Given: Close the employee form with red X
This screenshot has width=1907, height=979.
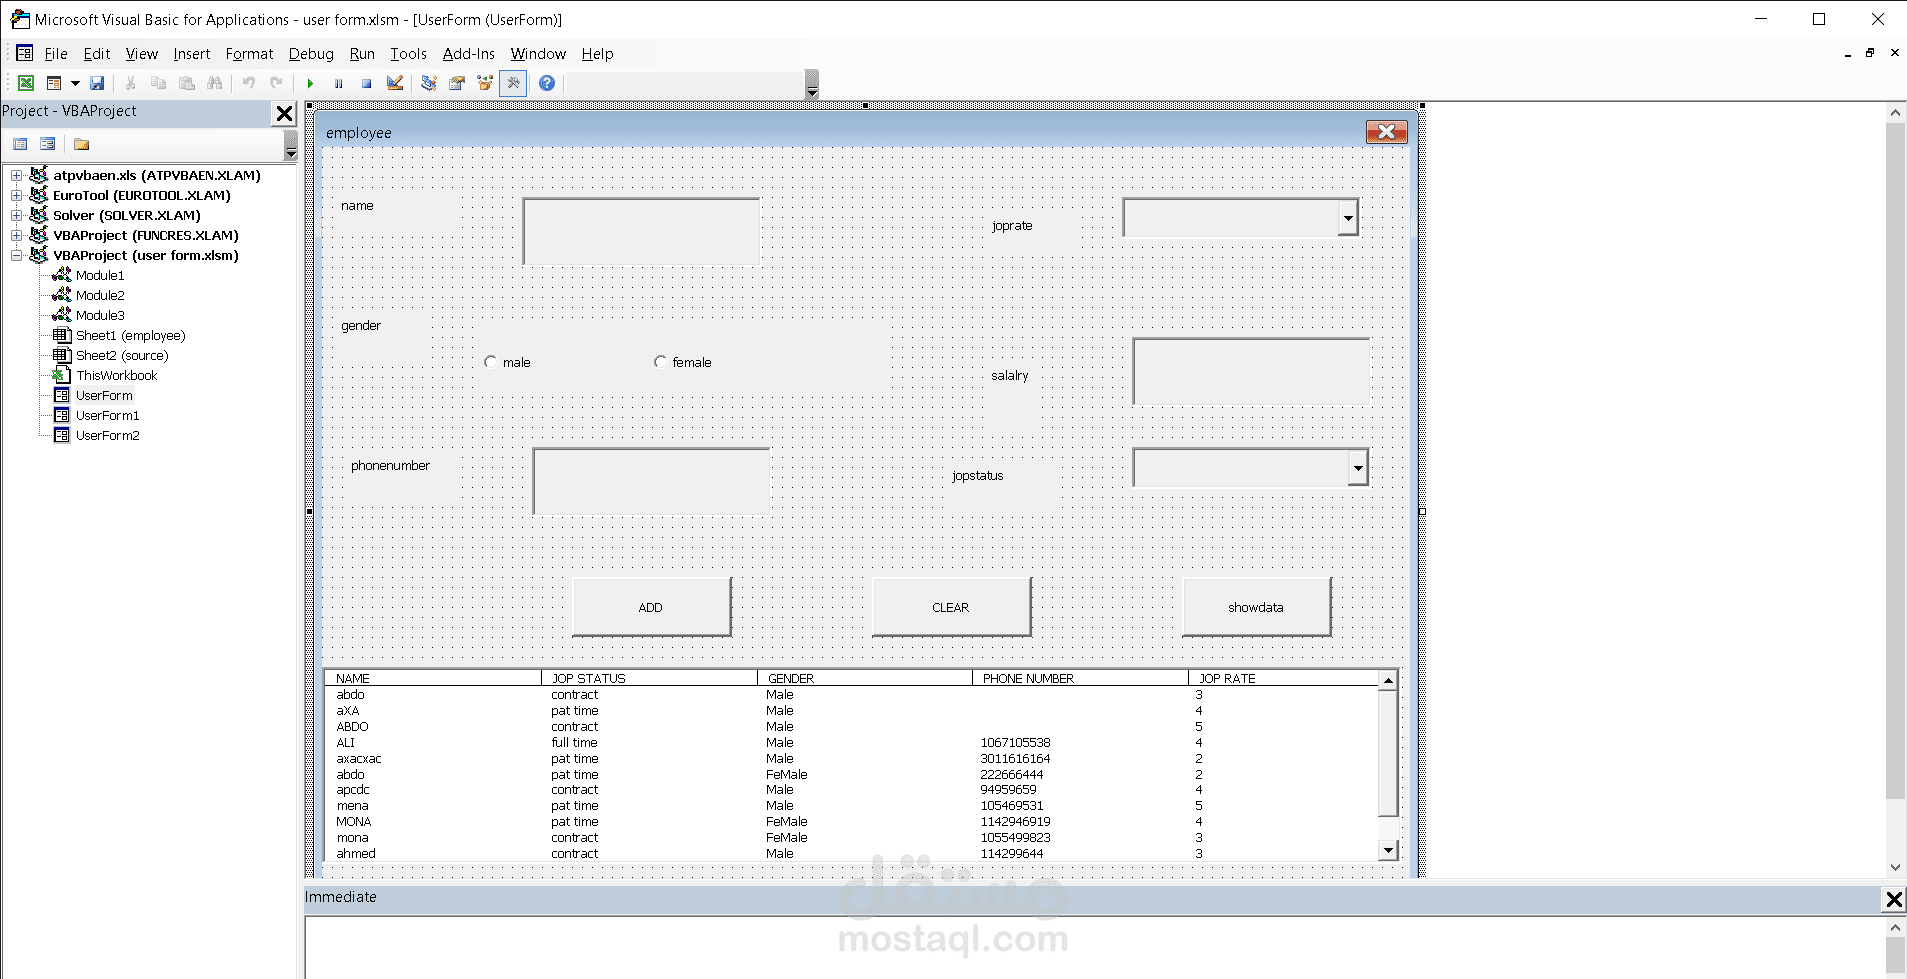Looking at the screenshot, I should coord(1386,132).
